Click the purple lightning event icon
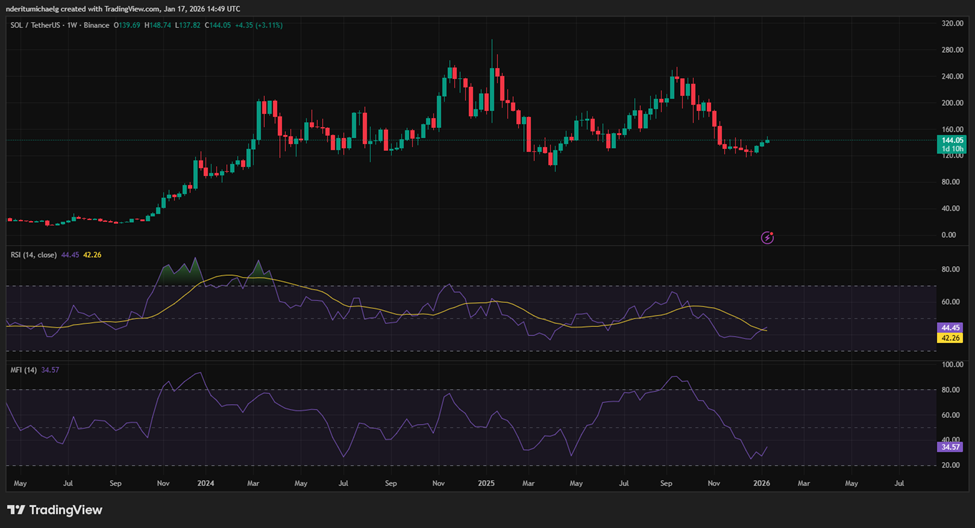 (767, 237)
